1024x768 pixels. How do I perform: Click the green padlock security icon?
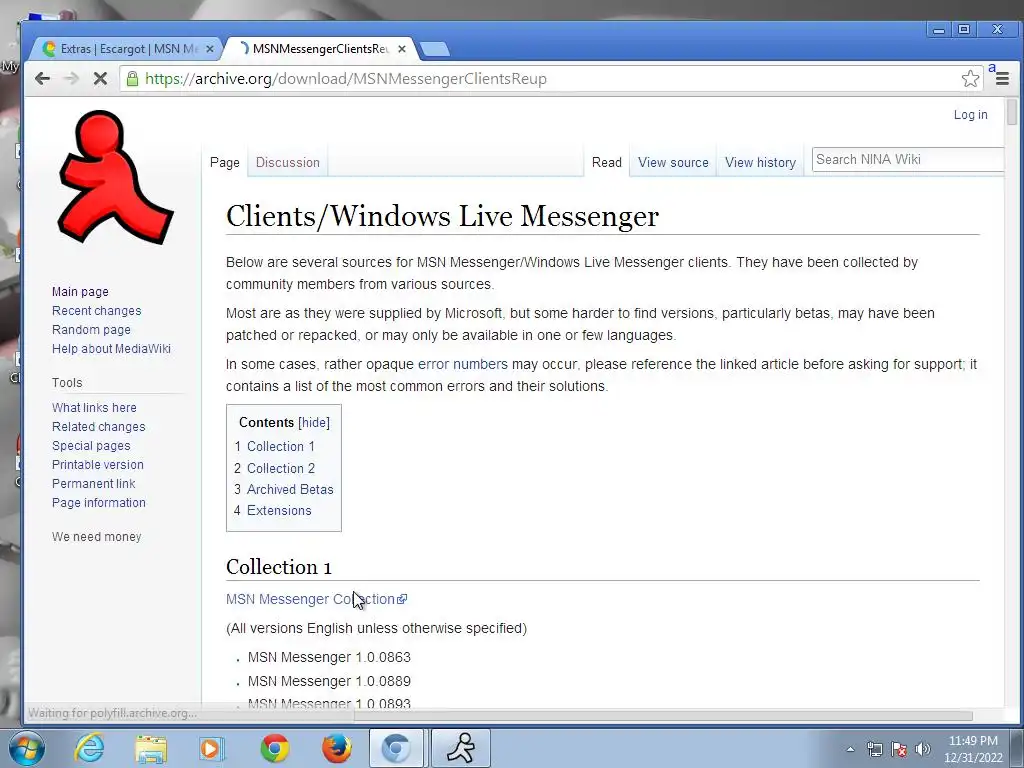(x=133, y=79)
